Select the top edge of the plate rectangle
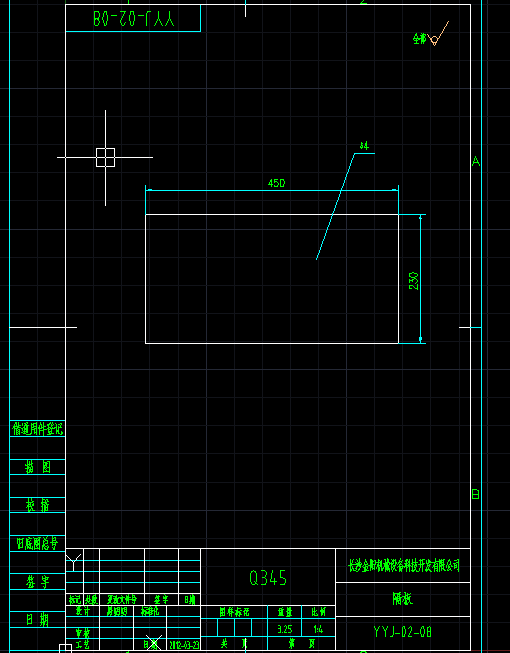510x653 pixels. 272,214
